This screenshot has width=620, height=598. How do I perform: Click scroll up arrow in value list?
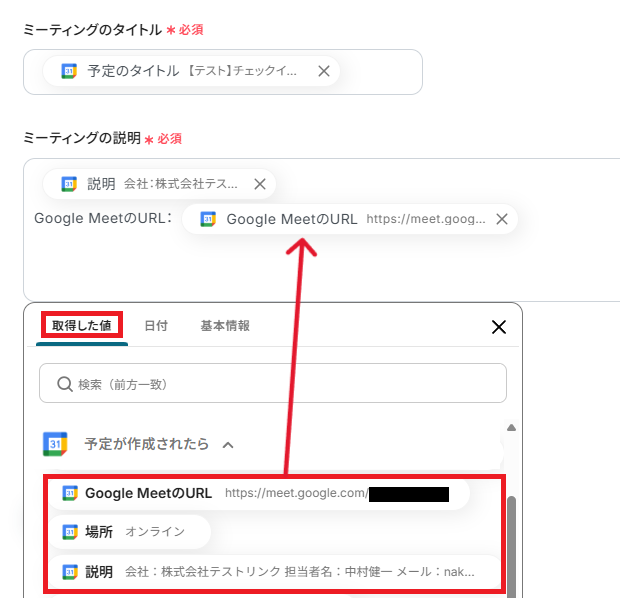coord(511,428)
